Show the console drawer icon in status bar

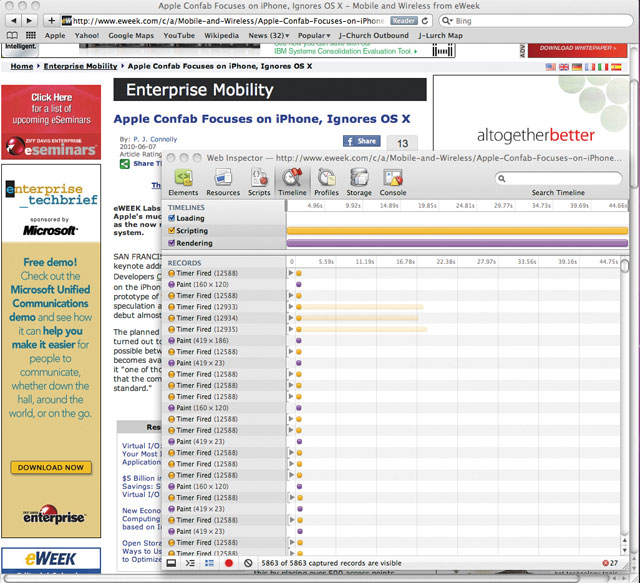click(190, 563)
